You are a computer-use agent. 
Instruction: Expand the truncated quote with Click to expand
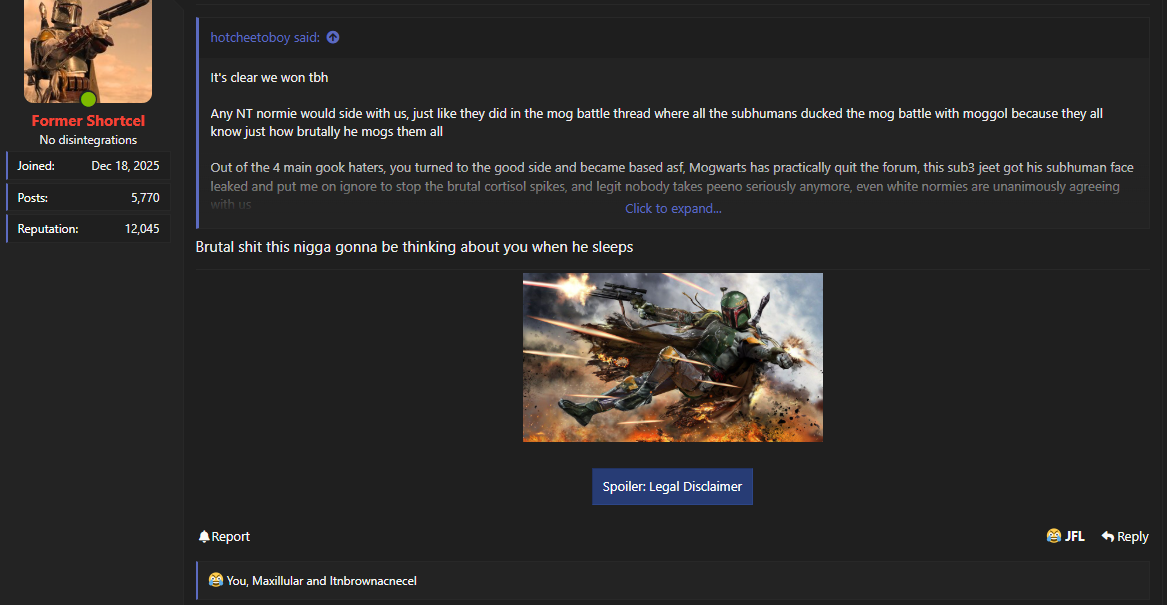click(673, 208)
